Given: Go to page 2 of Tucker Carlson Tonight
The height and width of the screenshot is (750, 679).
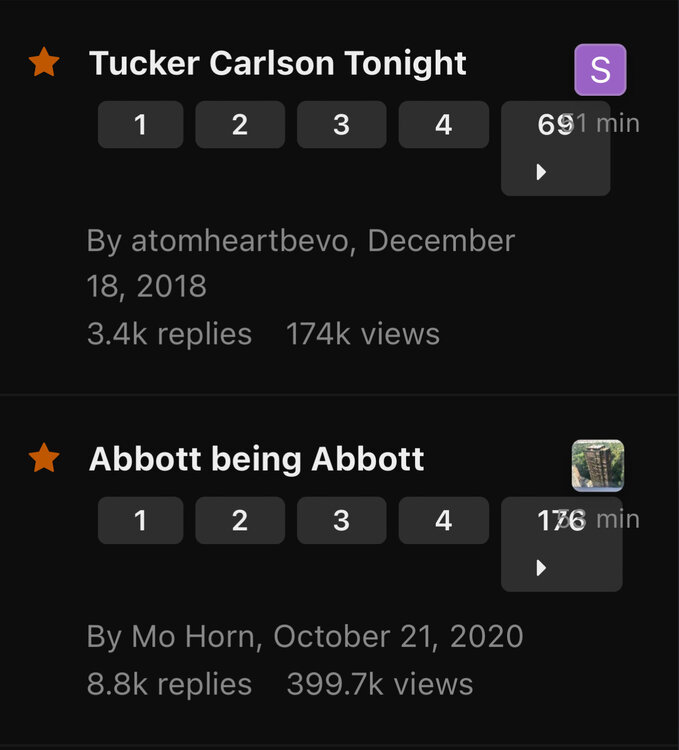Looking at the screenshot, I should point(240,125).
